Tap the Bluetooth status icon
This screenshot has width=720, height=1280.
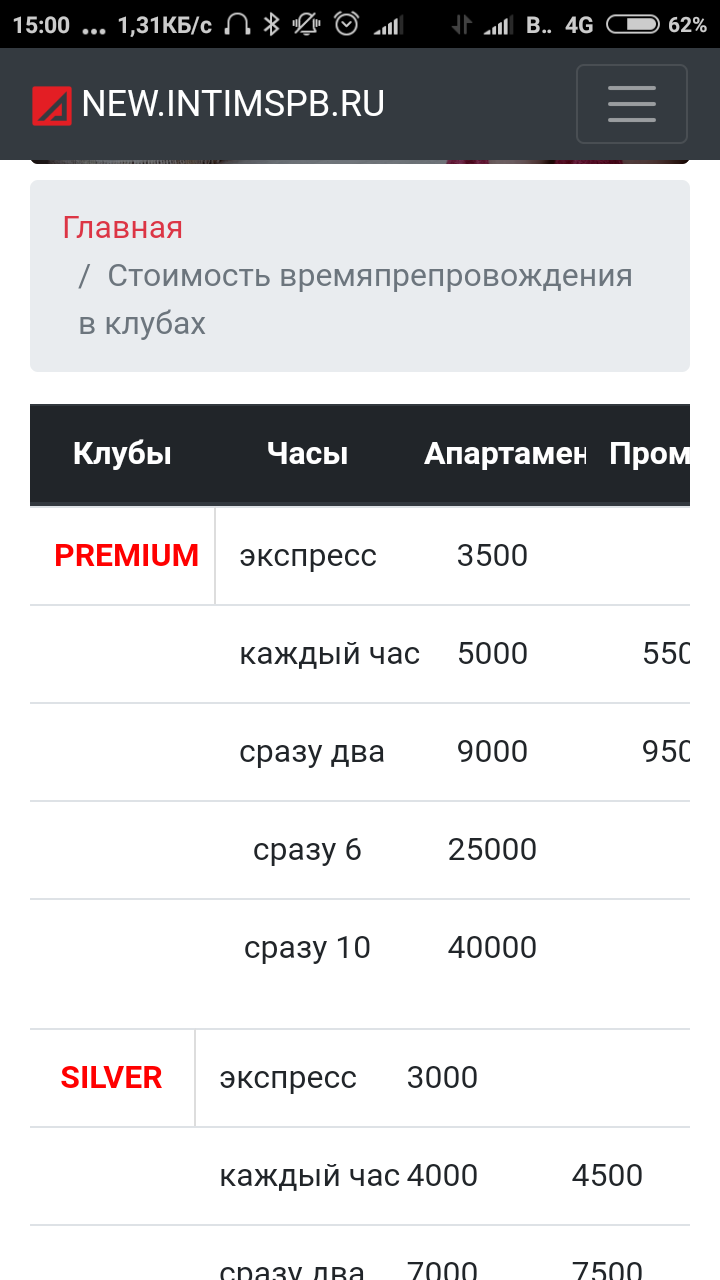click(271, 24)
